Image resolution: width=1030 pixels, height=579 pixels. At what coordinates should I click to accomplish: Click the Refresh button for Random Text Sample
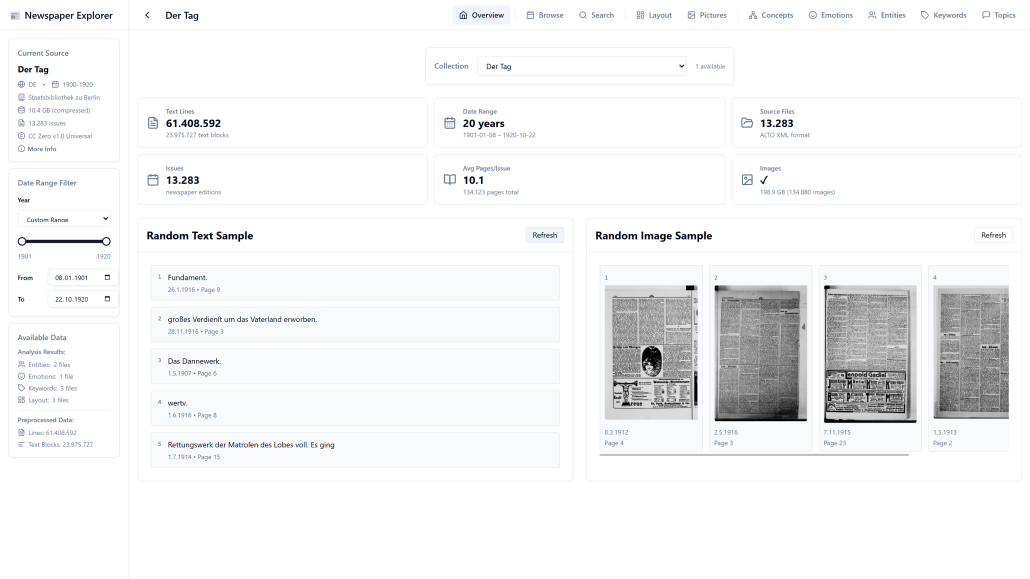pos(544,234)
